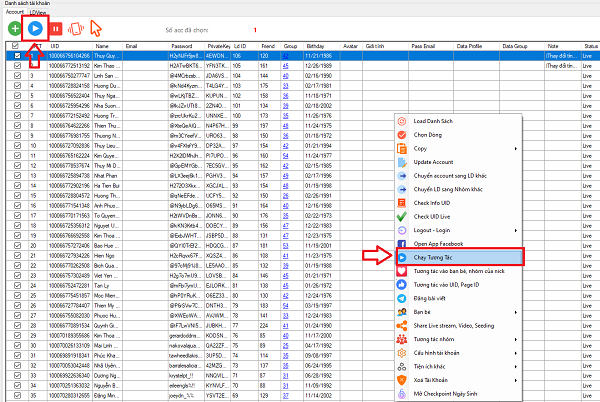
Task: Click the Facebook icon of Open App Facebook
Action: (401, 244)
